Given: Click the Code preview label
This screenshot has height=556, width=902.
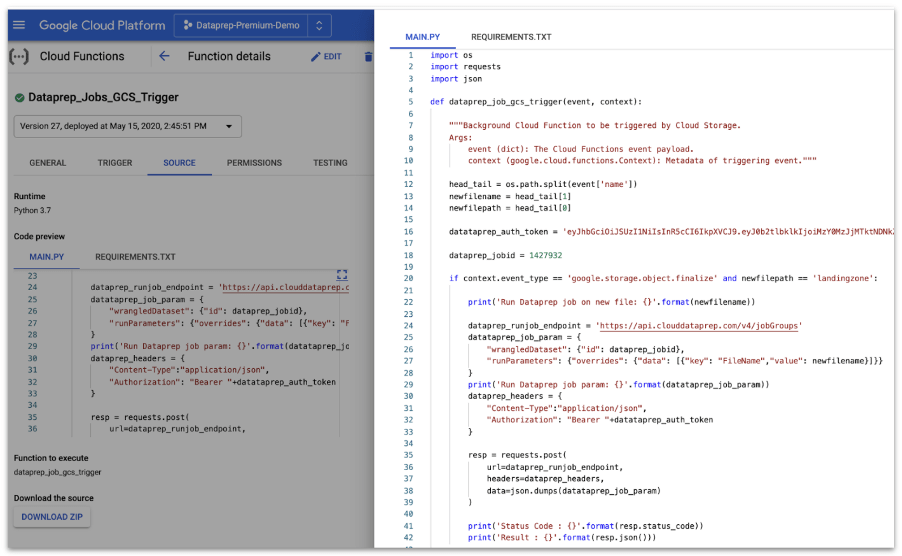Looking at the screenshot, I should pos(39,236).
